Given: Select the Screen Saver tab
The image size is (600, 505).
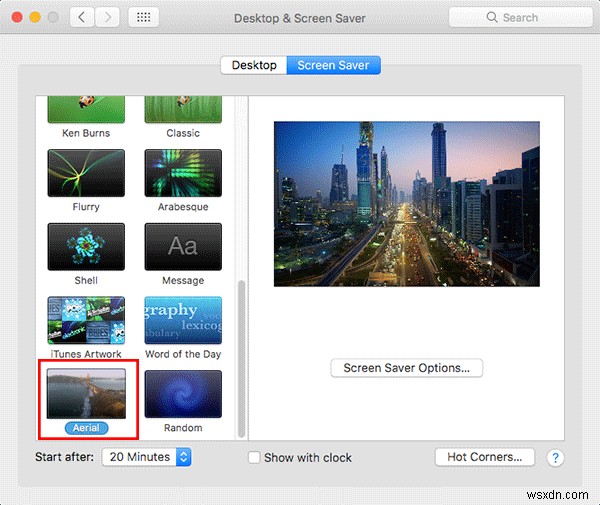Looking at the screenshot, I should [x=333, y=65].
